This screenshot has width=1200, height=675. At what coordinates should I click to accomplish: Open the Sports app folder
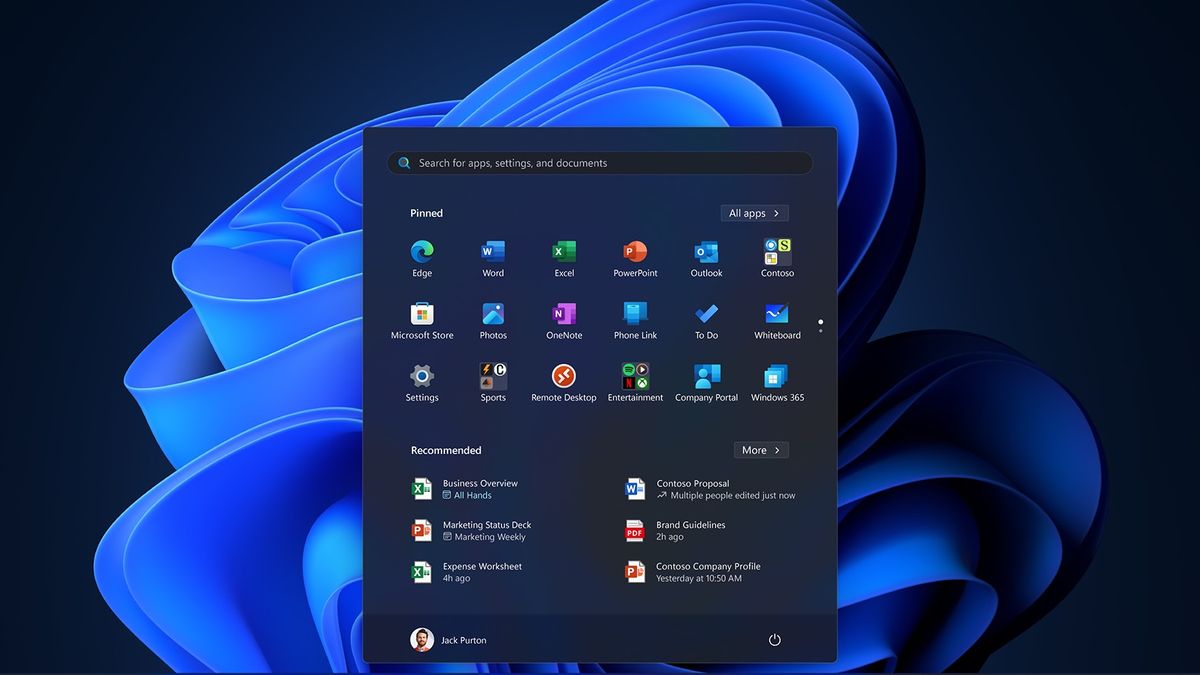click(493, 376)
